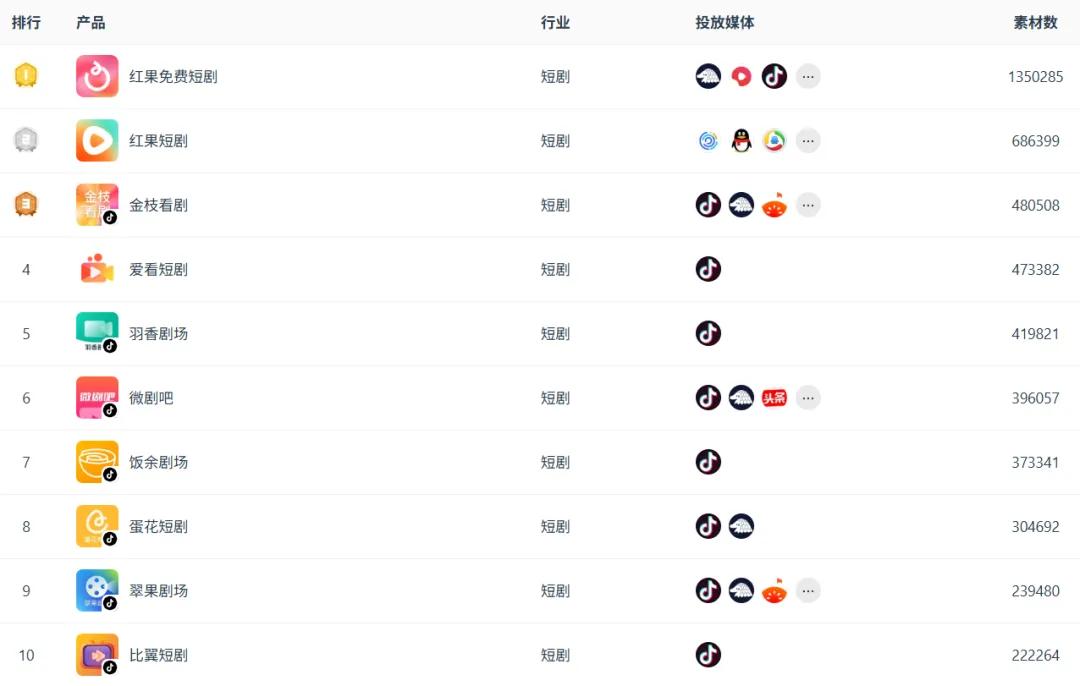Click the 红果免费短剧 app icon
1080x686 pixels.
tap(97, 76)
